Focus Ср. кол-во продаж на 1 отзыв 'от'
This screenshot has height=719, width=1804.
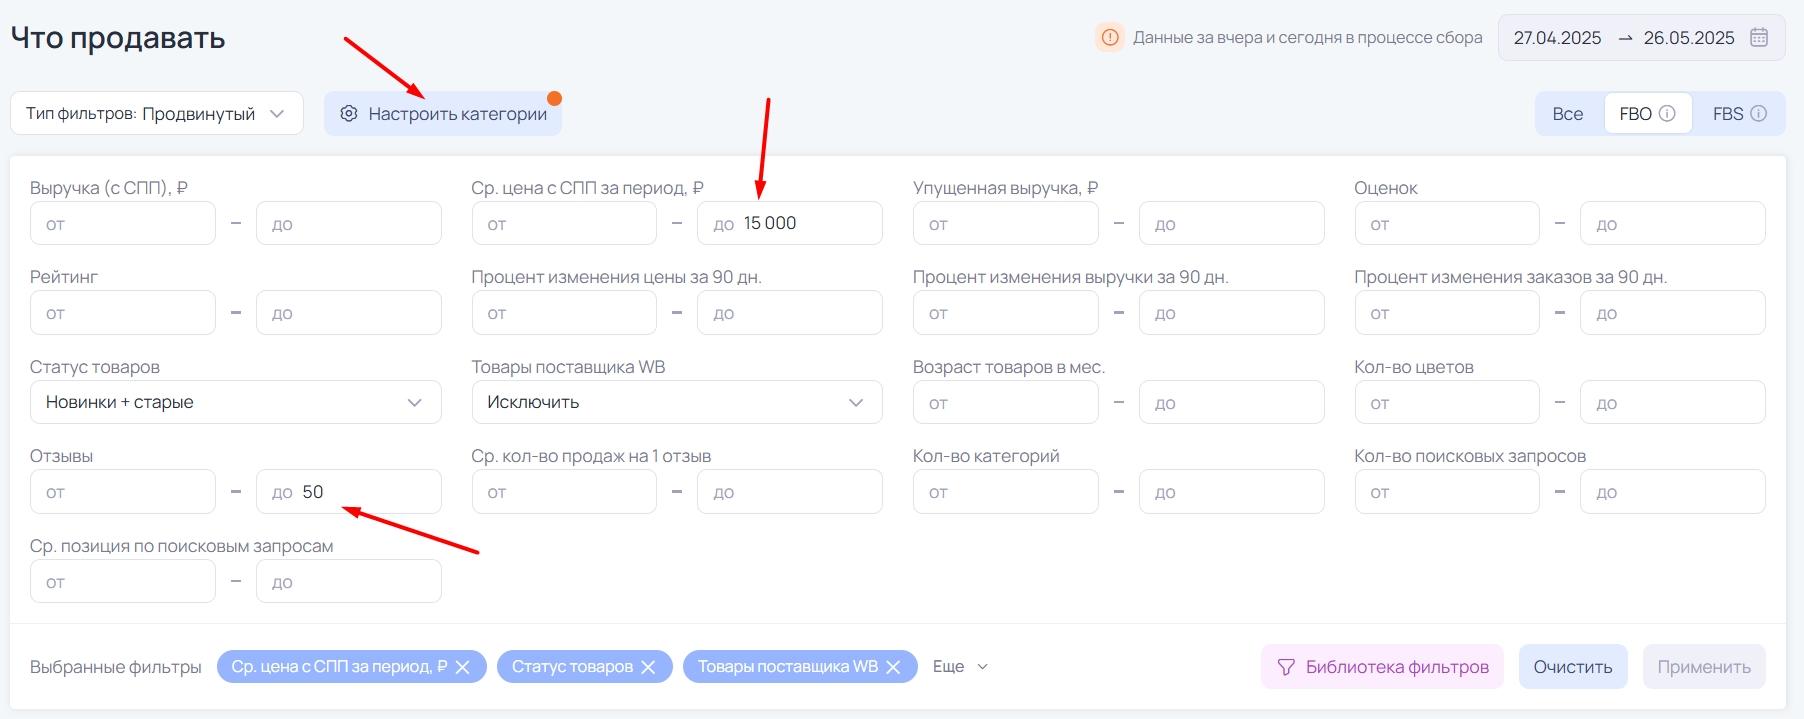click(564, 492)
